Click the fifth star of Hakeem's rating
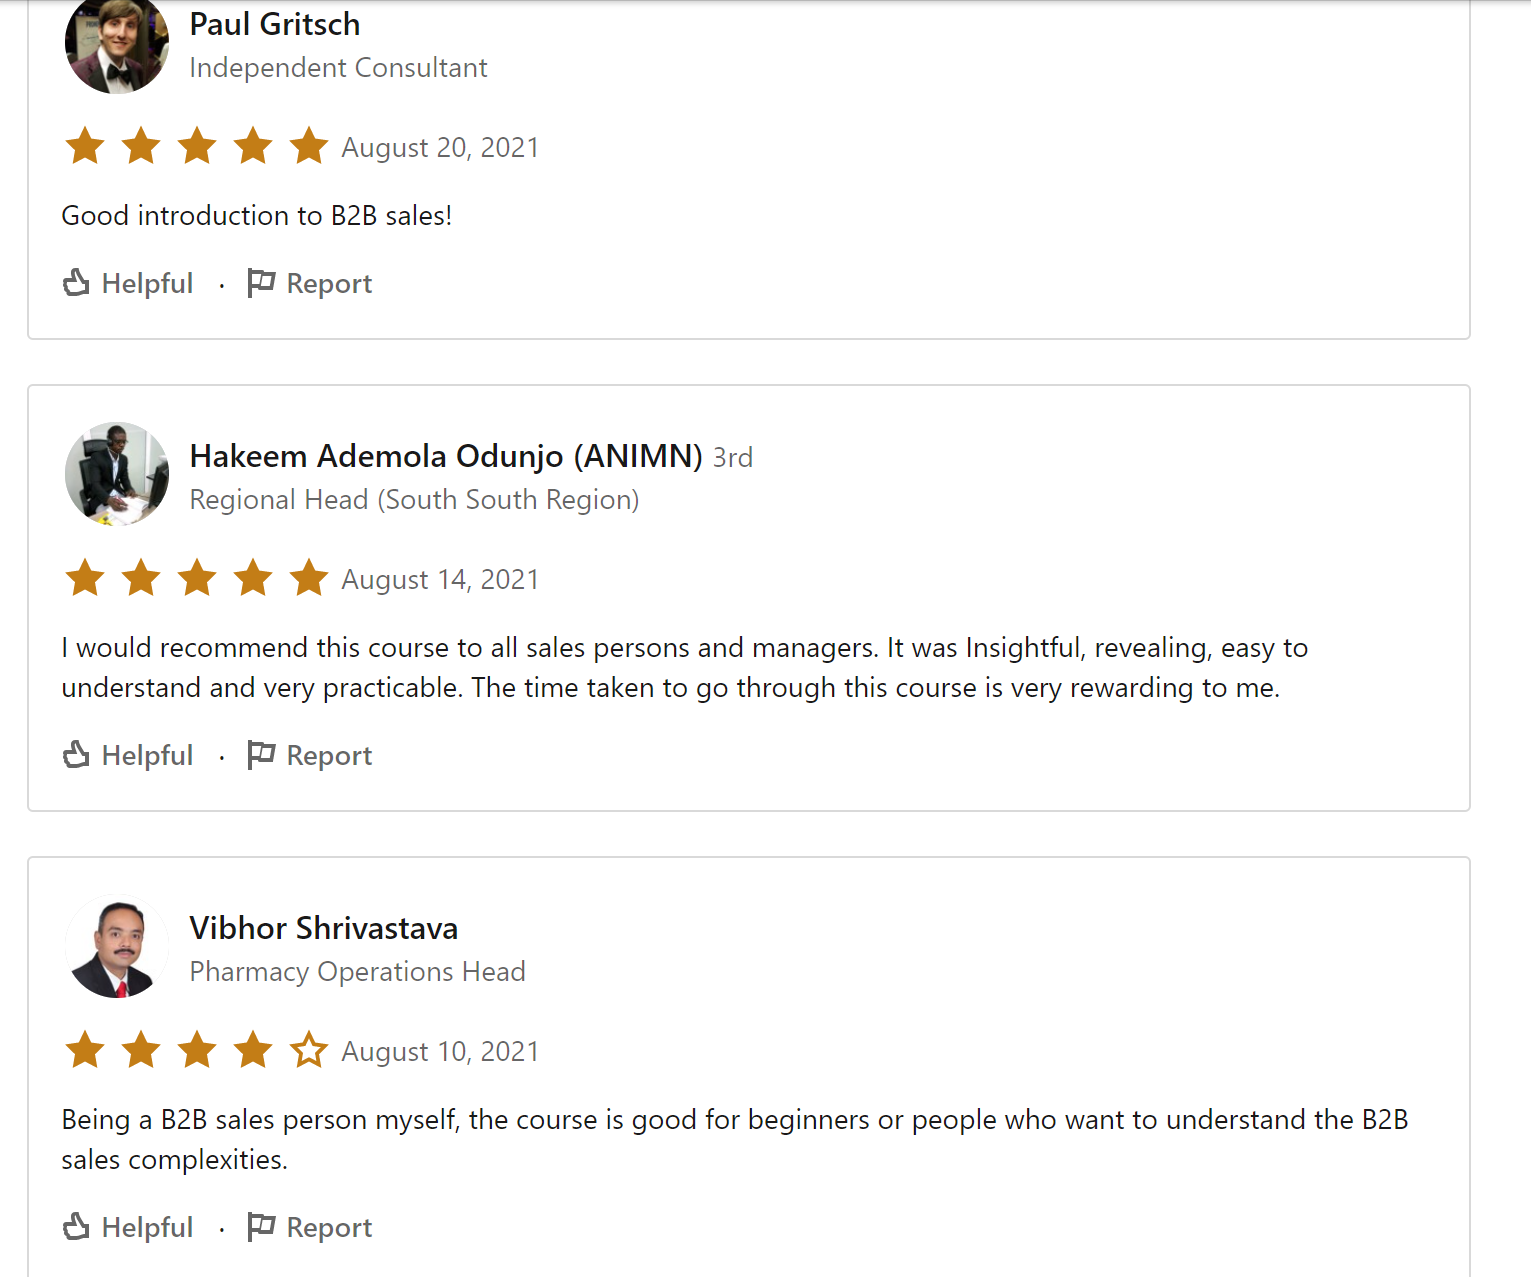This screenshot has height=1277, width=1531. click(x=309, y=578)
